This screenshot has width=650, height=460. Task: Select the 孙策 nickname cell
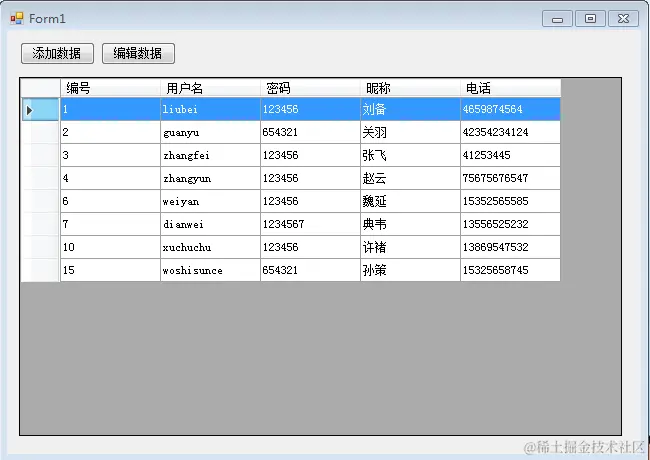click(410, 271)
